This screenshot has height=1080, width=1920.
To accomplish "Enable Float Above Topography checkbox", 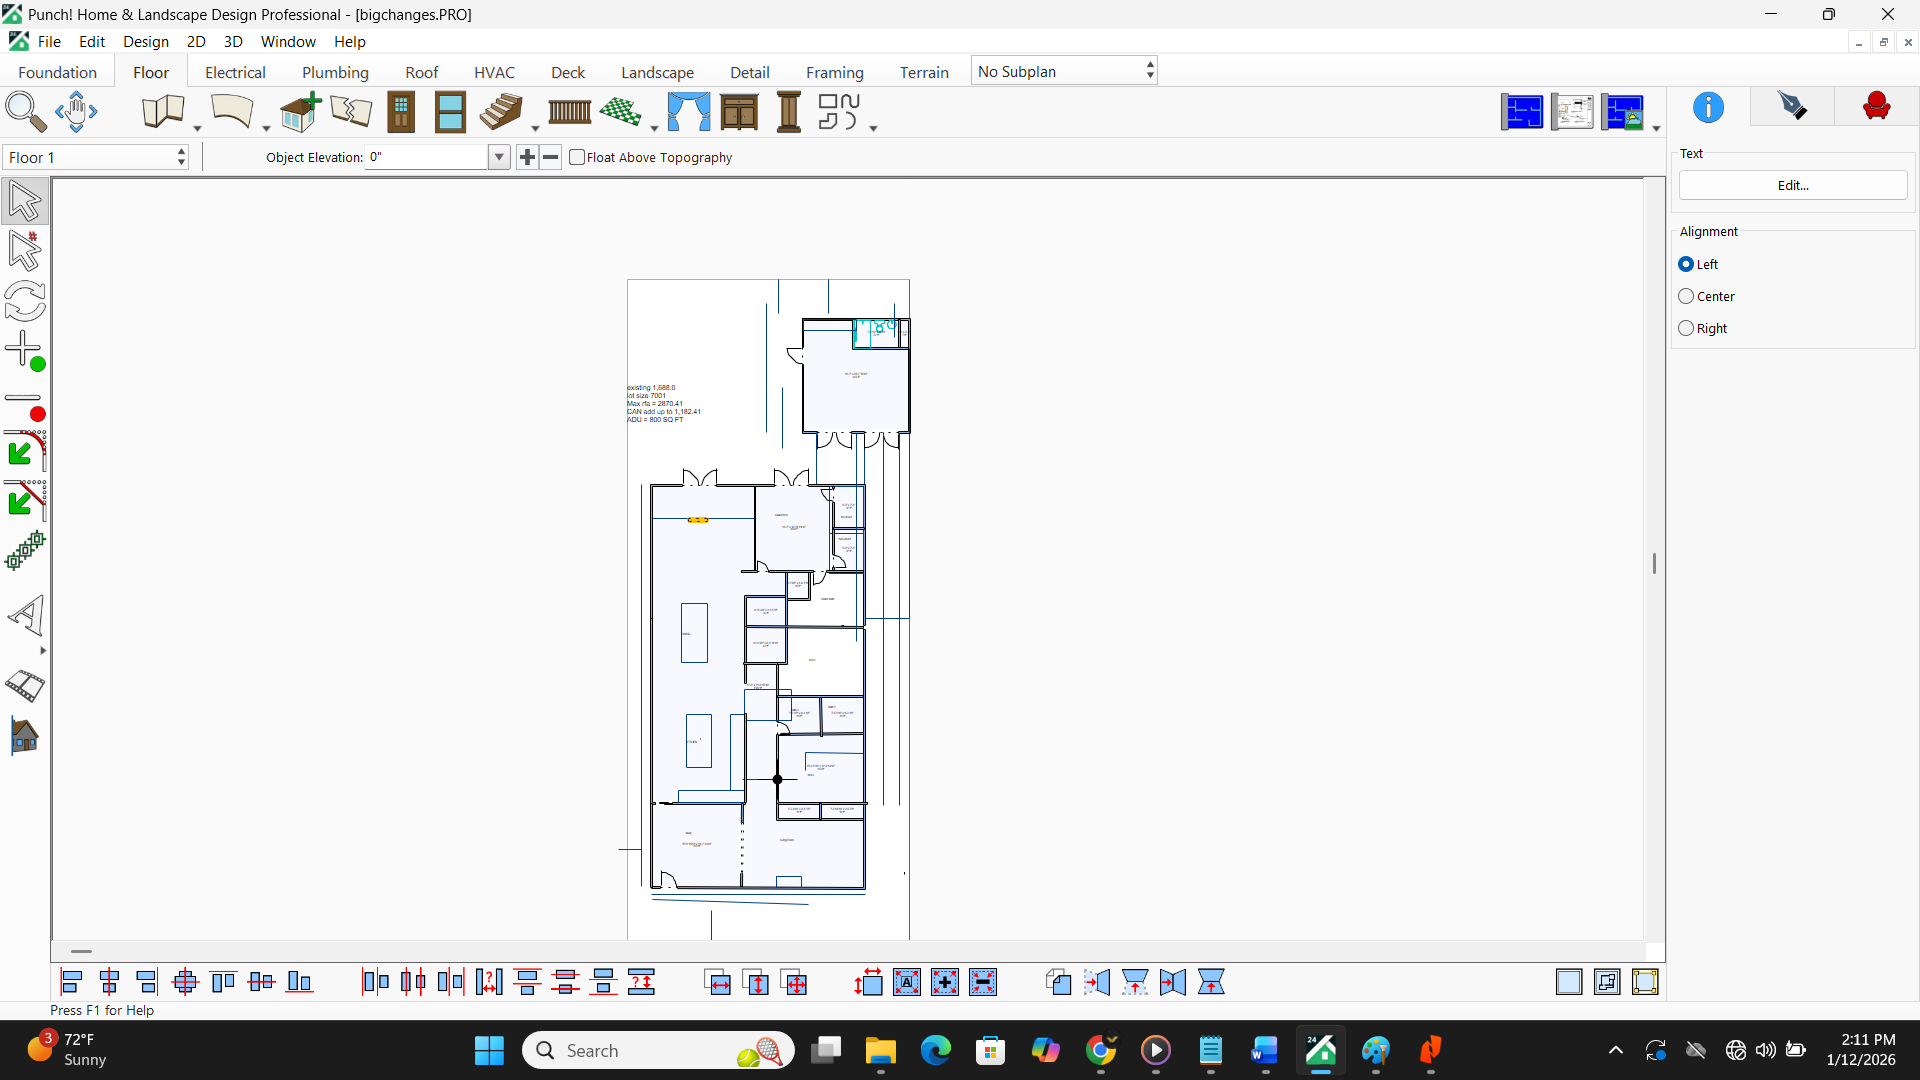I will pyautogui.click(x=577, y=157).
